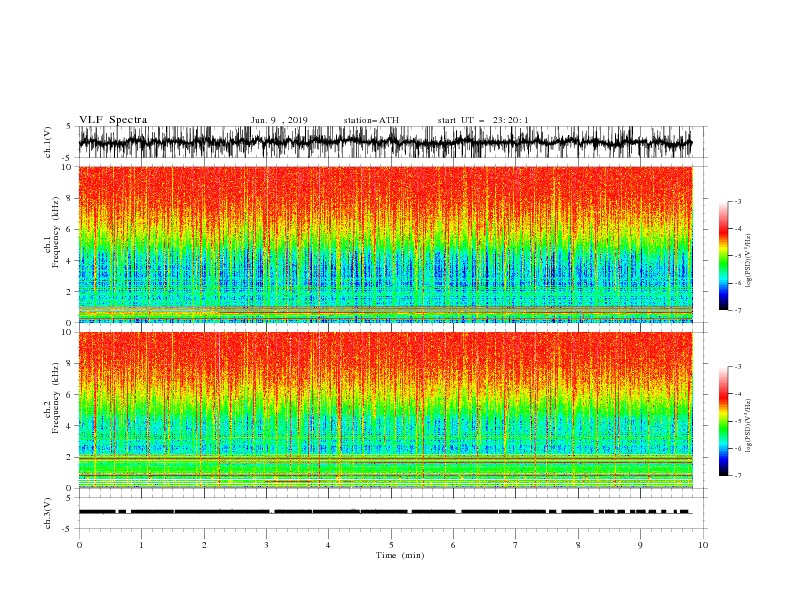Click the "ch.1(V)" axis label
The image size is (792, 612).
[48, 142]
